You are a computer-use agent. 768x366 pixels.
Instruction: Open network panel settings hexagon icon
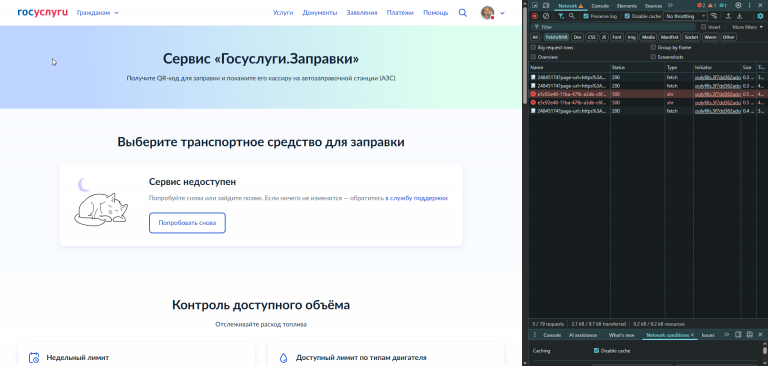(x=760, y=16)
